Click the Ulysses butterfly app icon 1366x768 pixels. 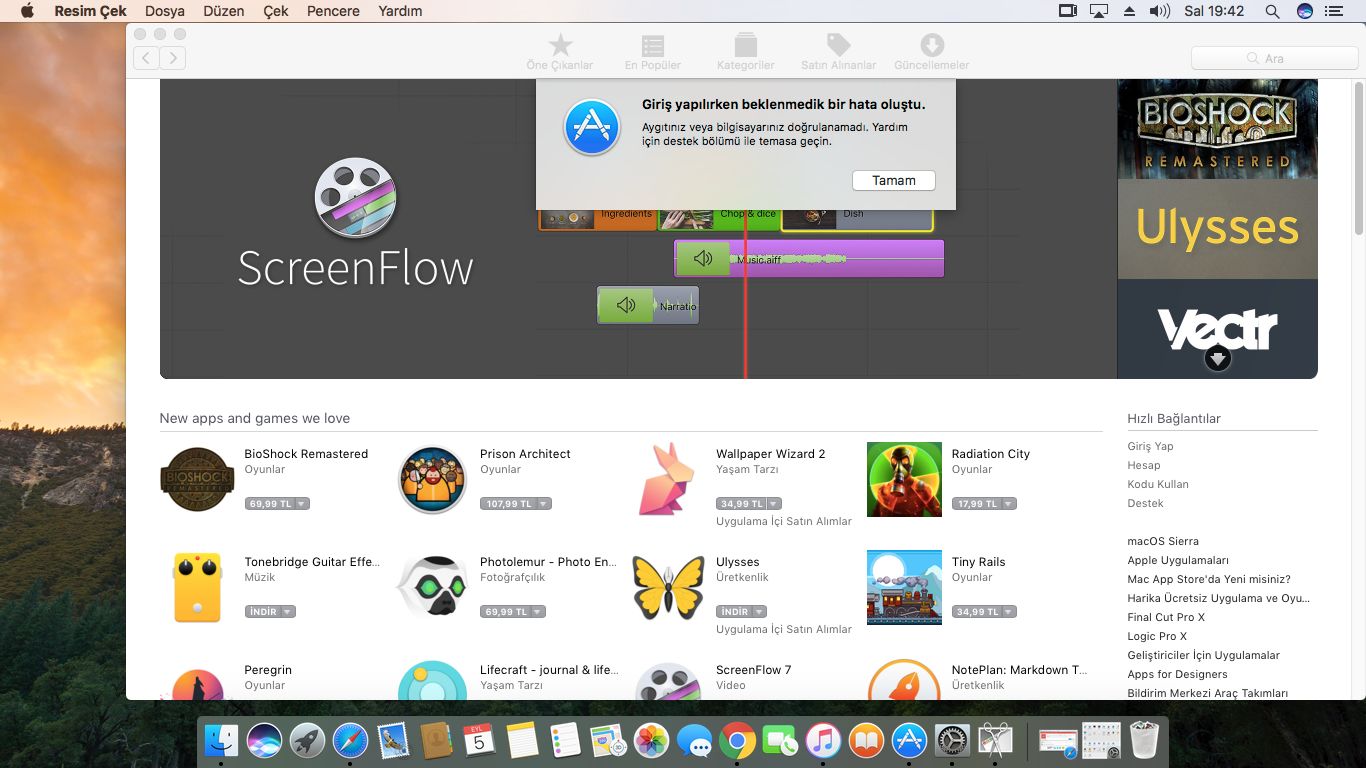point(668,588)
